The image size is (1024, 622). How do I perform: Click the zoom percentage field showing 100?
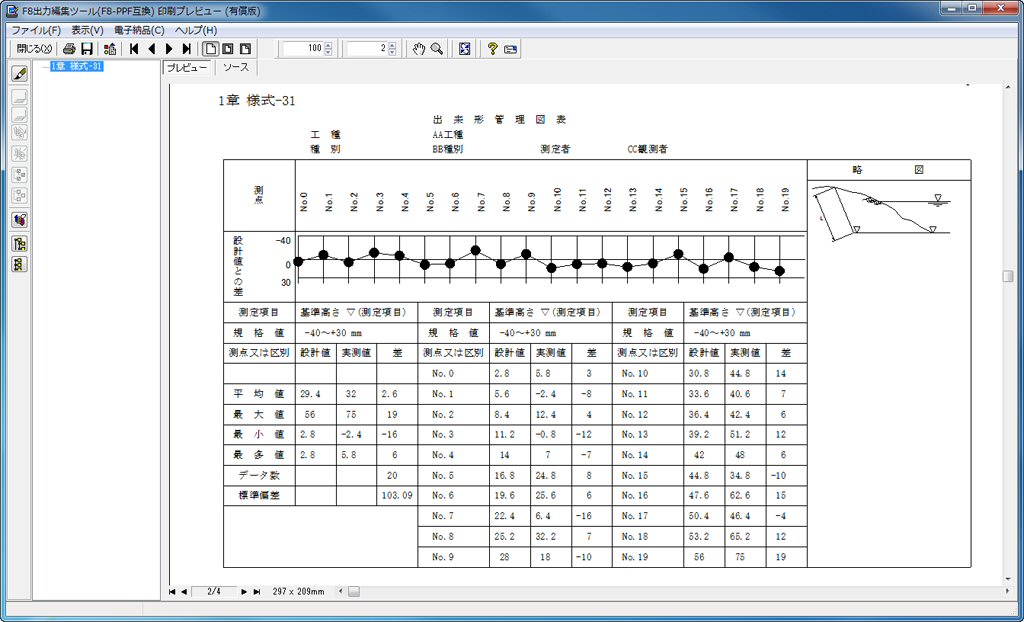pos(302,48)
